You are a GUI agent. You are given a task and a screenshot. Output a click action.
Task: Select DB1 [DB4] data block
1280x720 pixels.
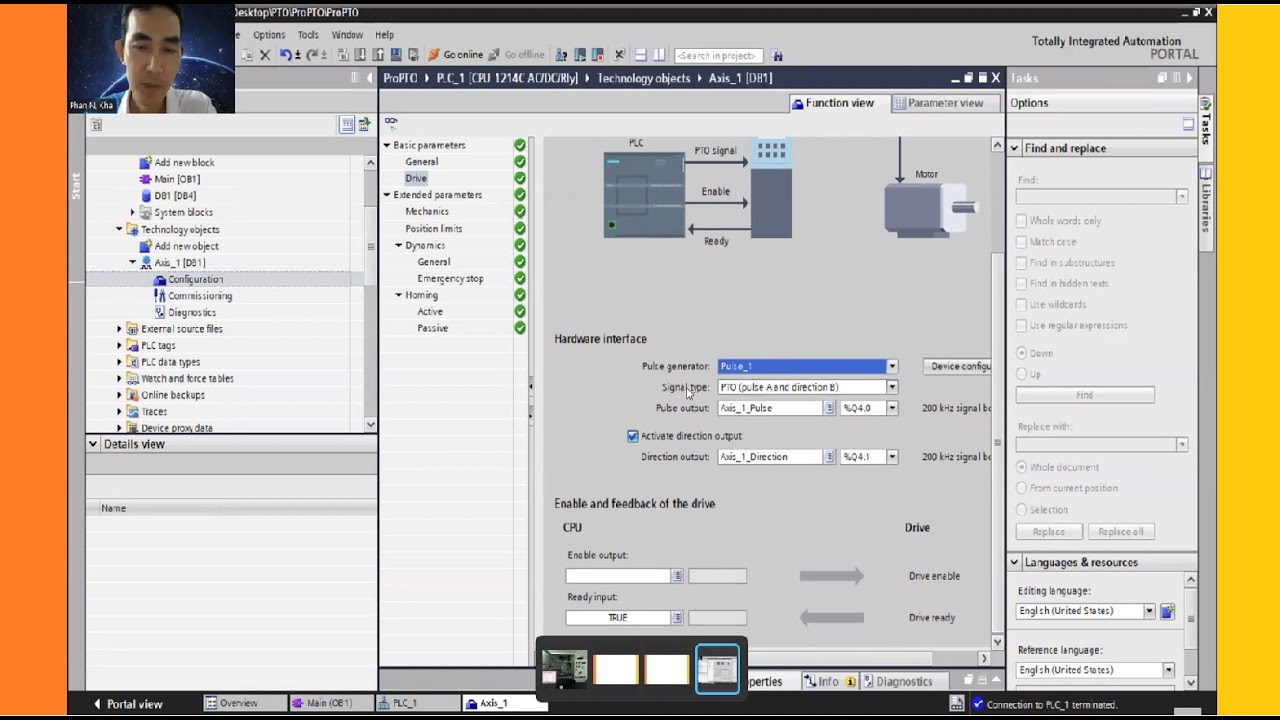tap(174, 196)
